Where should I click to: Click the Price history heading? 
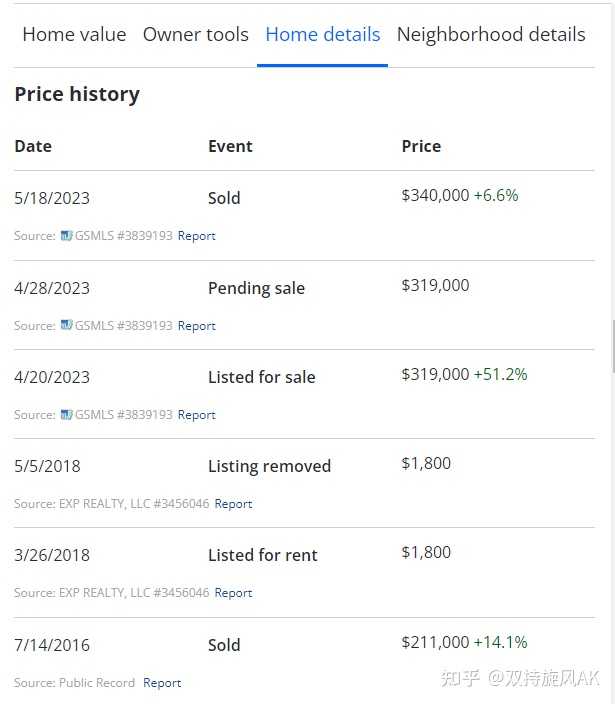[77, 94]
